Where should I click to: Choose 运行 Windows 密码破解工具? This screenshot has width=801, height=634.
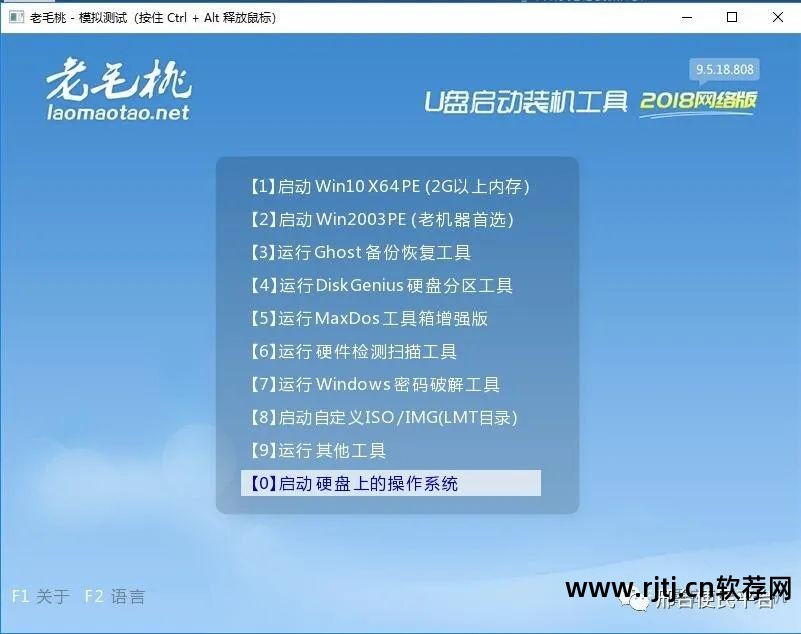(374, 385)
